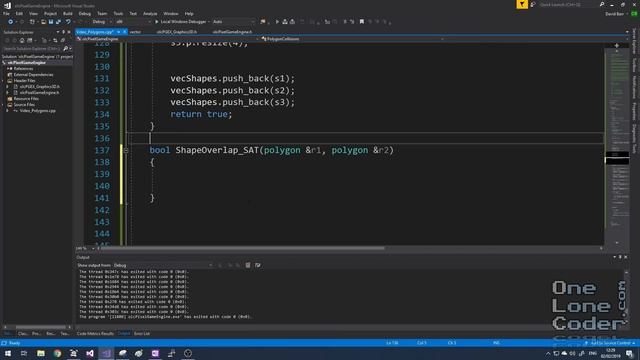The height and width of the screenshot is (360, 640).
Task: Open the OneNote taskbar icon
Action: 155,353
